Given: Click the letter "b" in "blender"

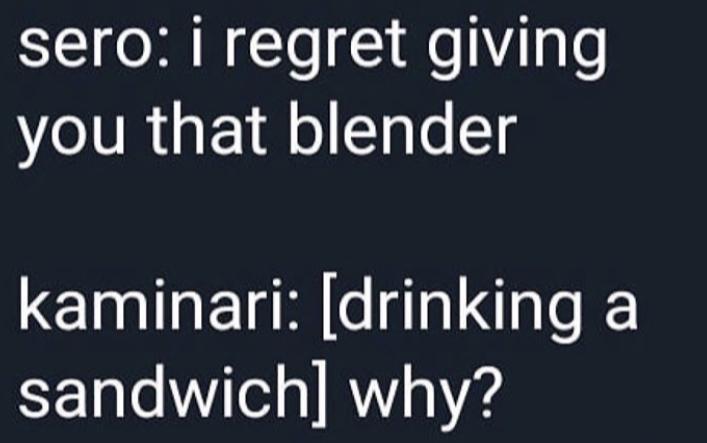Looking at the screenshot, I should pyautogui.click(x=304, y=128).
